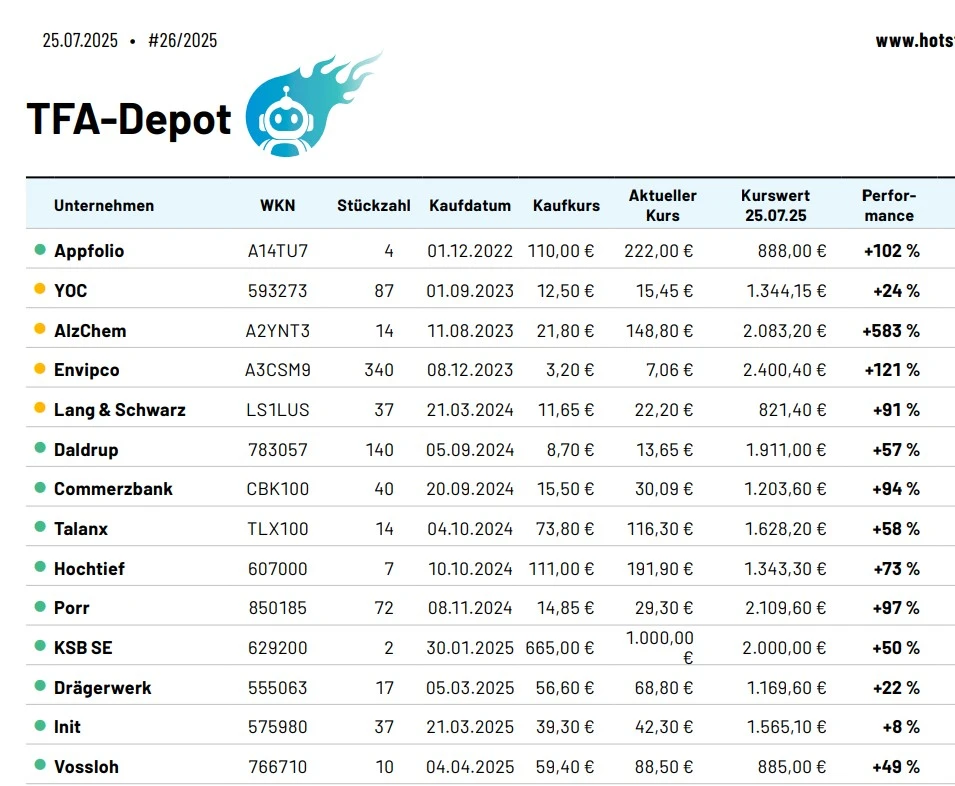Select Drägerwerk purchase date 05.03.2025
The image size is (955, 786).
click(470, 687)
